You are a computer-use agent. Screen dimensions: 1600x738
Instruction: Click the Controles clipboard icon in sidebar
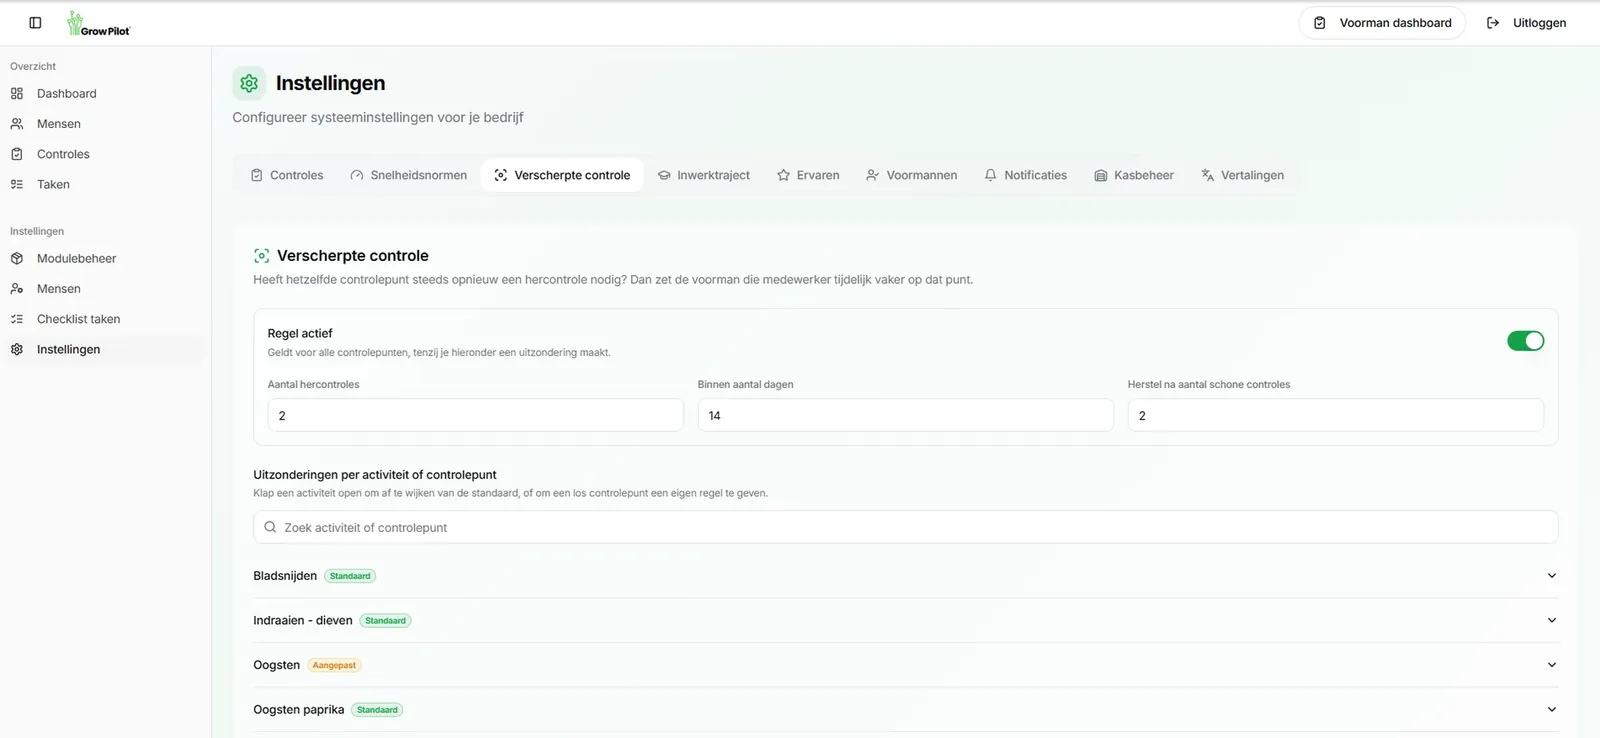click(x=17, y=154)
